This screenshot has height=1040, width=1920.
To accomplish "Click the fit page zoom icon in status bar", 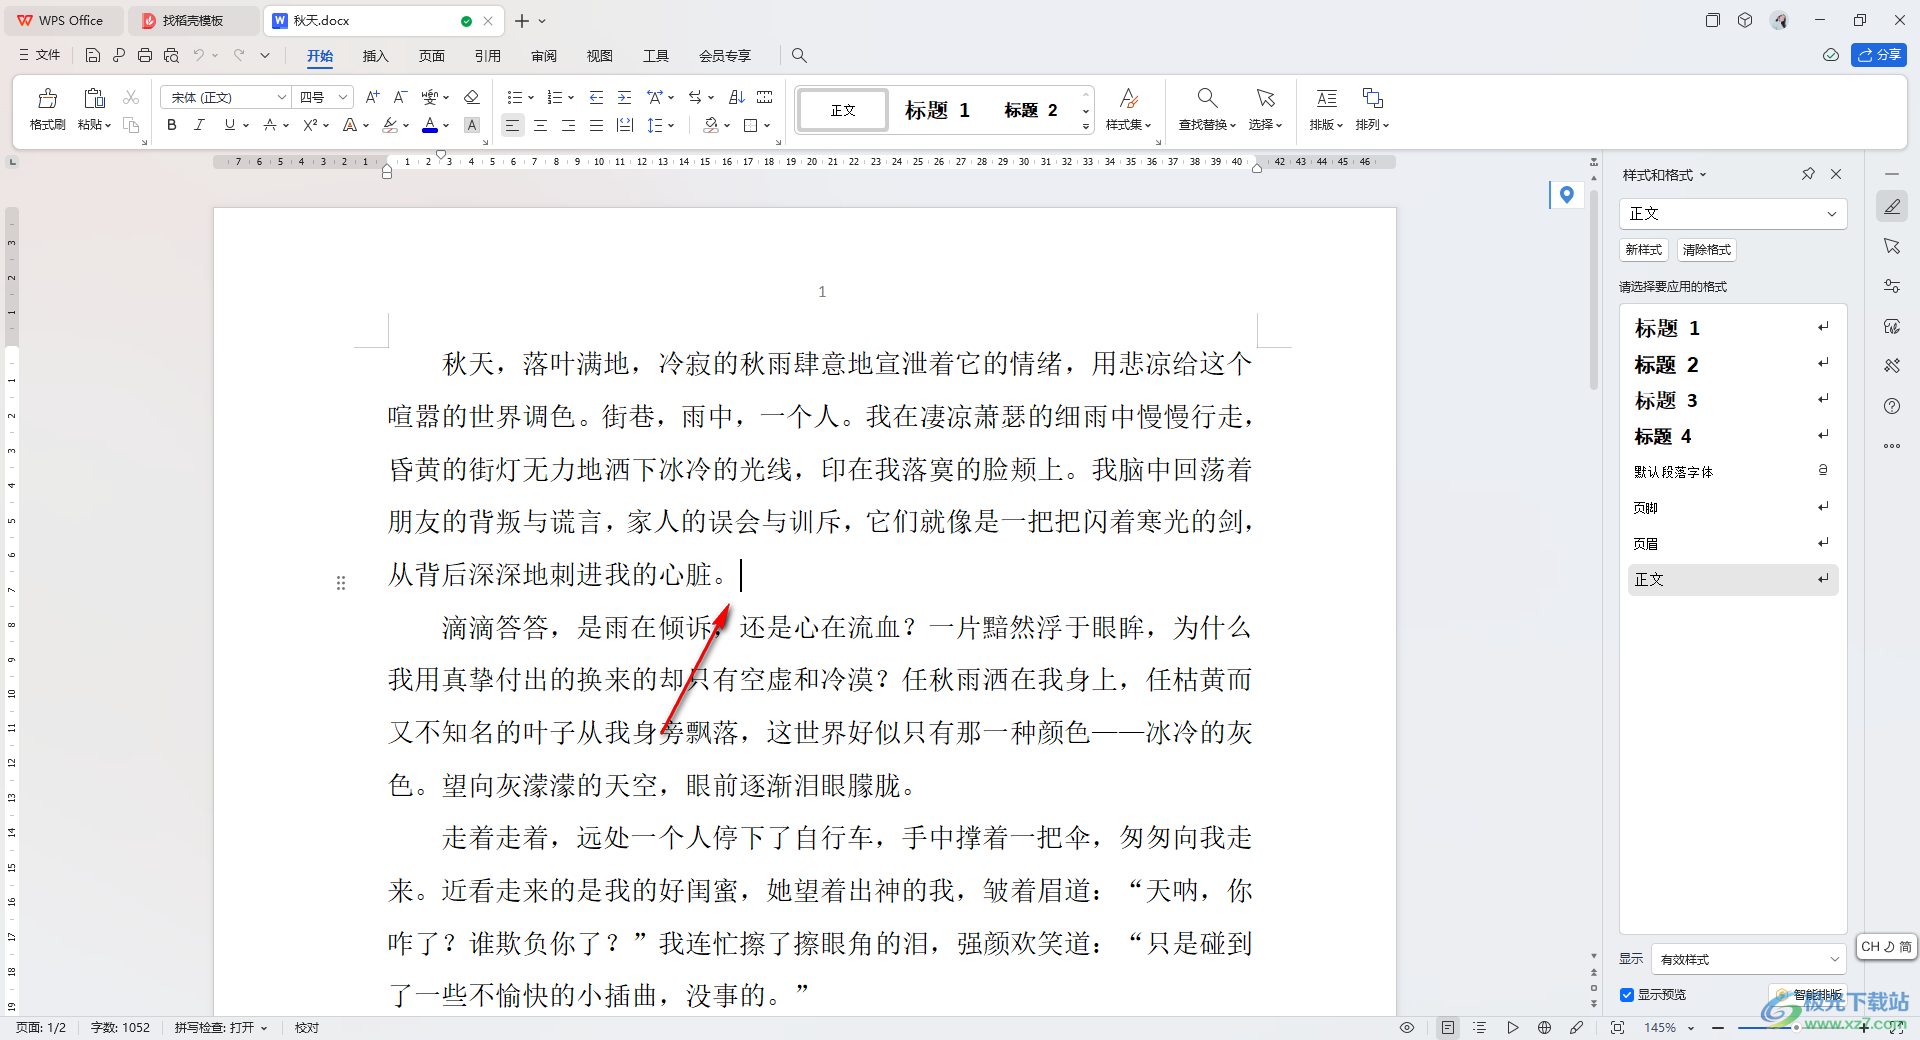I will click(x=1617, y=1027).
